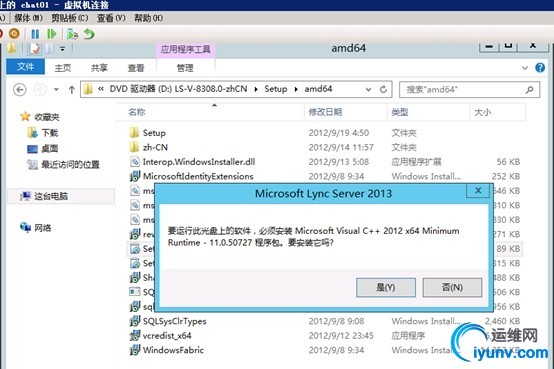Open the 查看 (View) menu of VM connection

[111, 18]
